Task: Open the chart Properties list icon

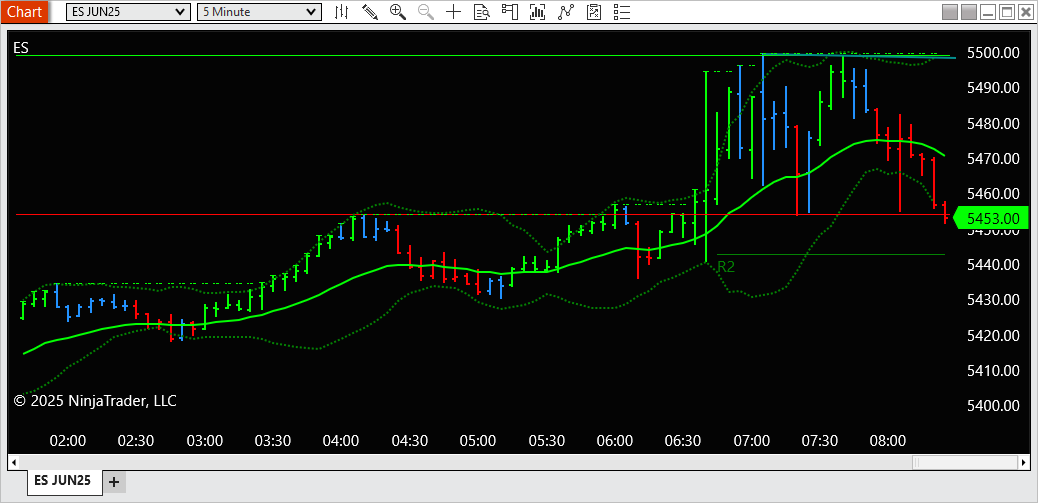Action: [x=622, y=11]
